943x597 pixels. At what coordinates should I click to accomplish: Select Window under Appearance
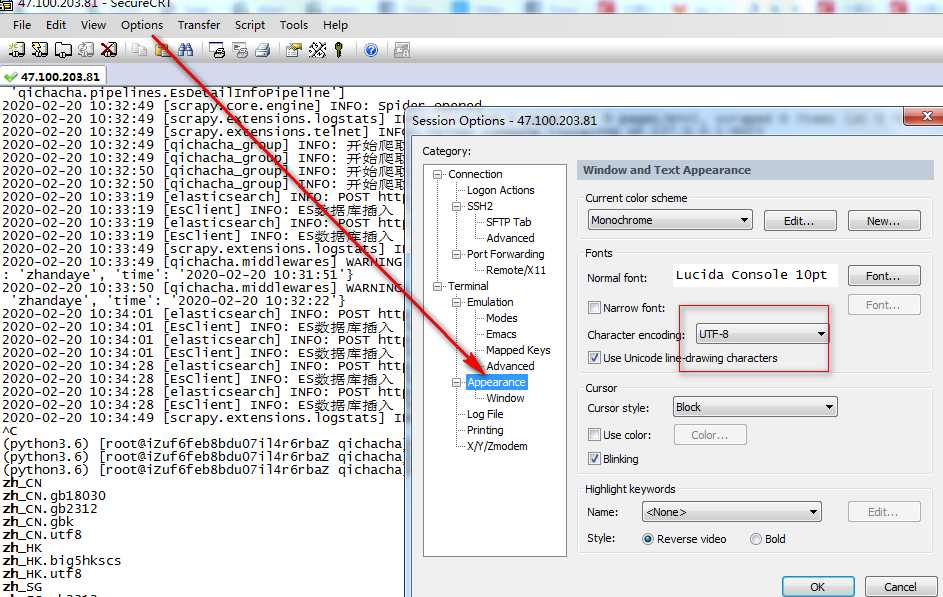click(505, 398)
